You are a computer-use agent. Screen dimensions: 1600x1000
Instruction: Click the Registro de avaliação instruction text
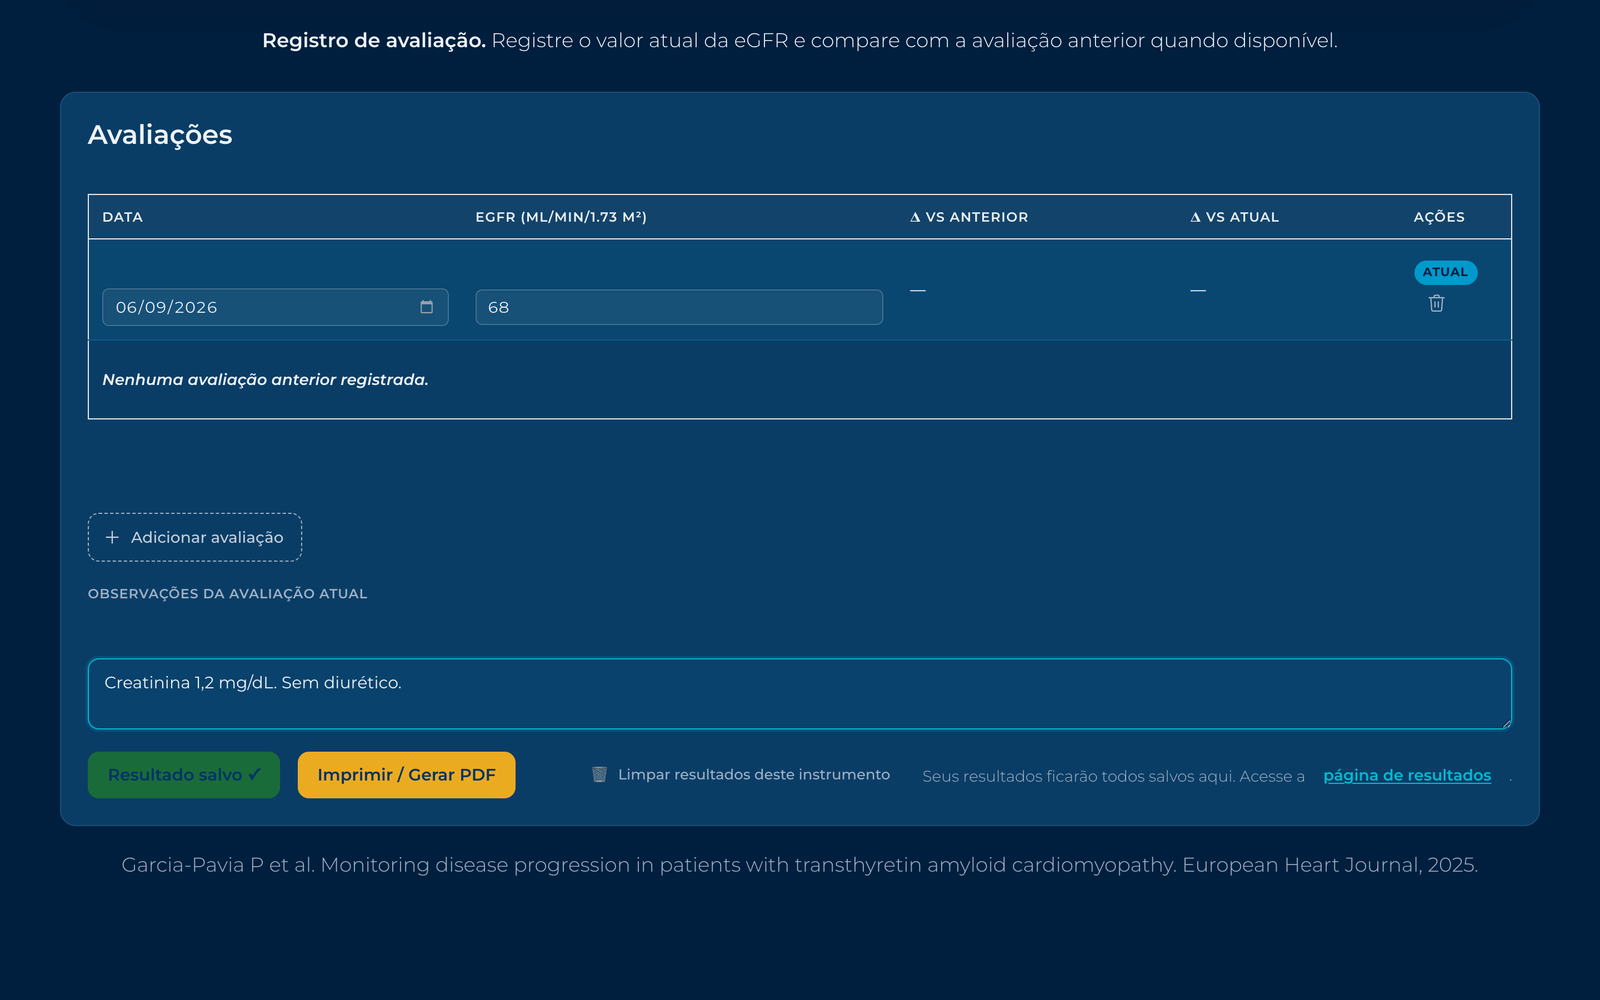click(800, 41)
